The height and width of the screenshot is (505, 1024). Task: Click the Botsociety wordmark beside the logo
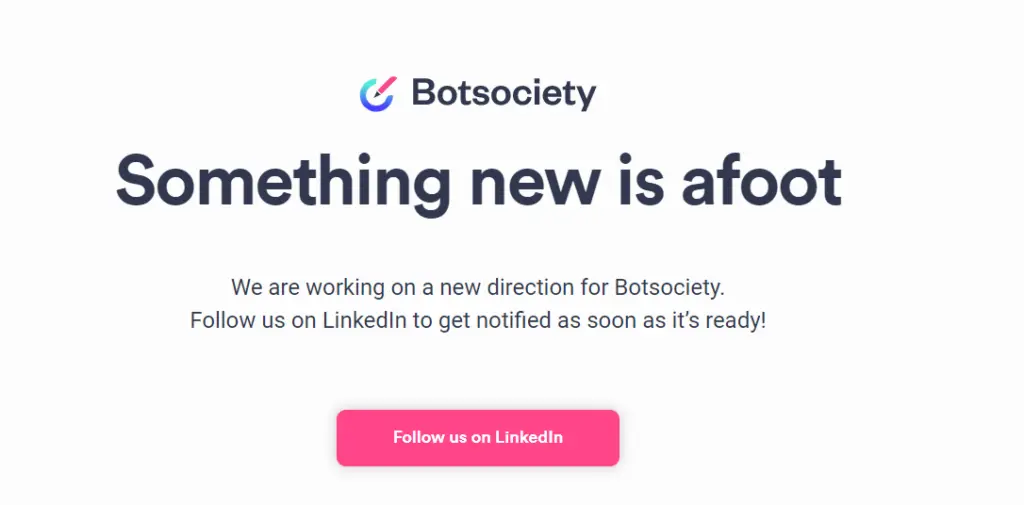[503, 94]
